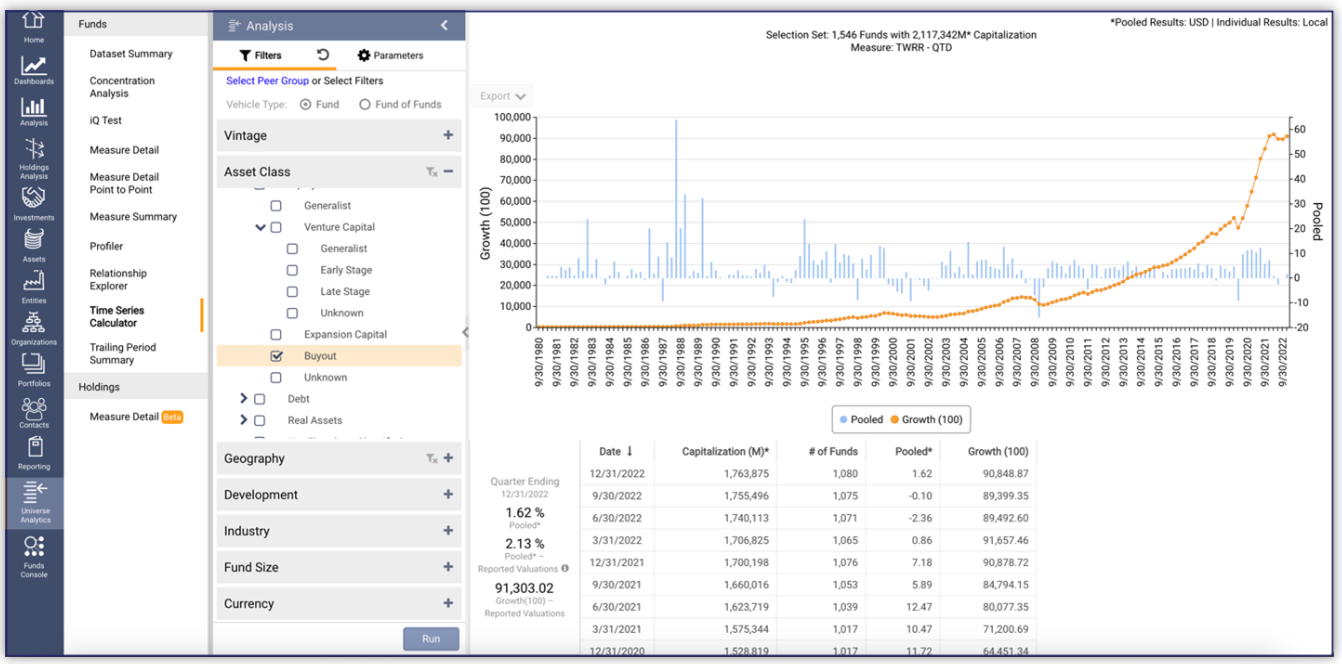Viewport: 1342px width, 664px height.
Task: Open the Dashboards sidebar icon
Action: [33, 67]
